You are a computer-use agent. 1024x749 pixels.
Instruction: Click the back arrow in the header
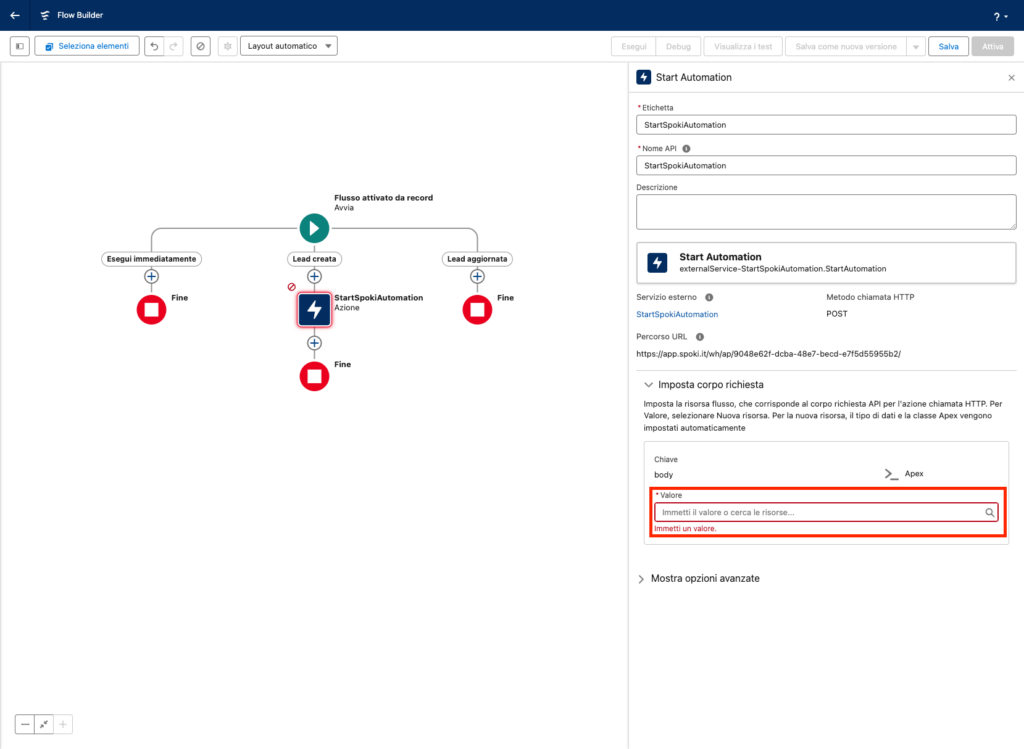(15, 15)
